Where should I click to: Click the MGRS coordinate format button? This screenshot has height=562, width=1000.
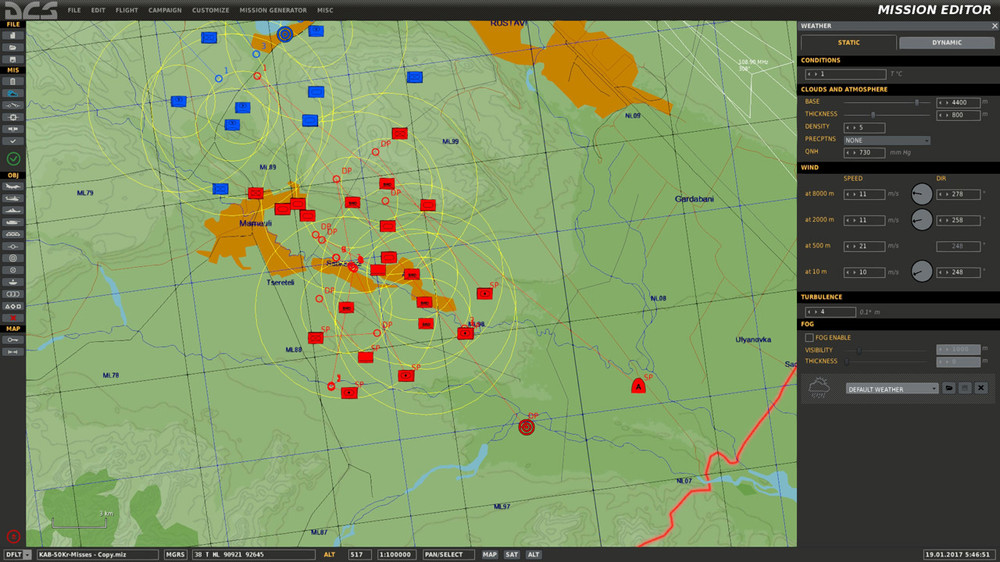175,554
